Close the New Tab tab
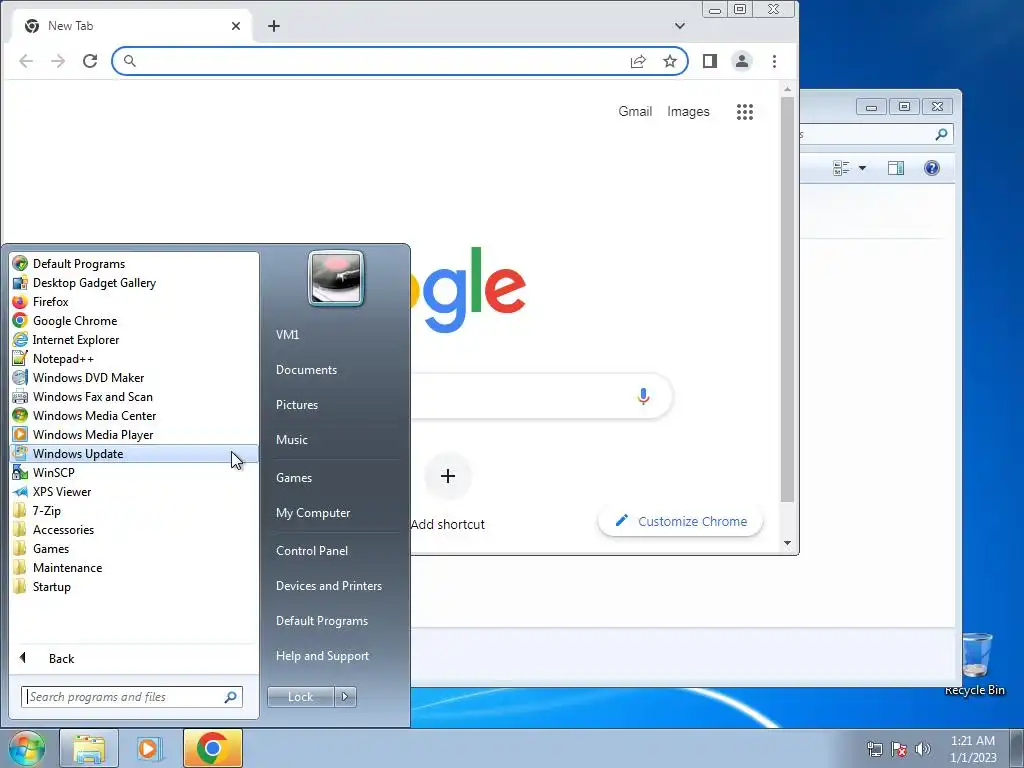The image size is (1024, 768). click(236, 26)
